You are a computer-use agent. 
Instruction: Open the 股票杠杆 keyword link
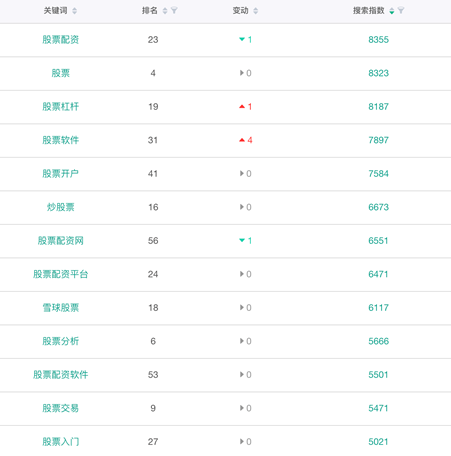(61, 107)
